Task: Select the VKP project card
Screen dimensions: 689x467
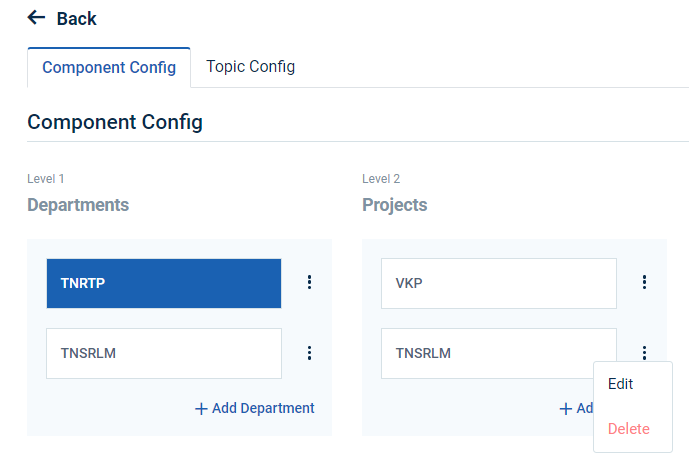Action: [499, 283]
